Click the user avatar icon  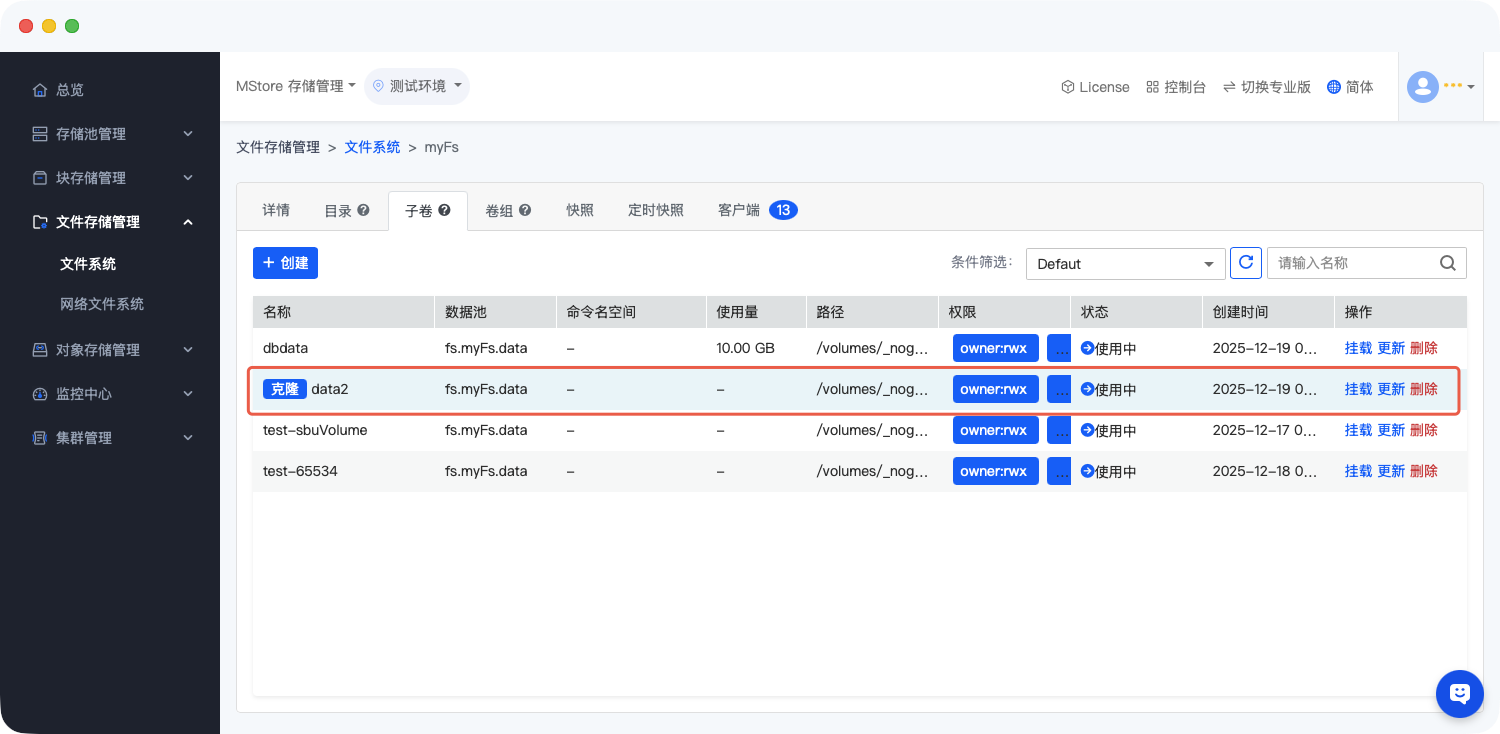pos(1422,87)
